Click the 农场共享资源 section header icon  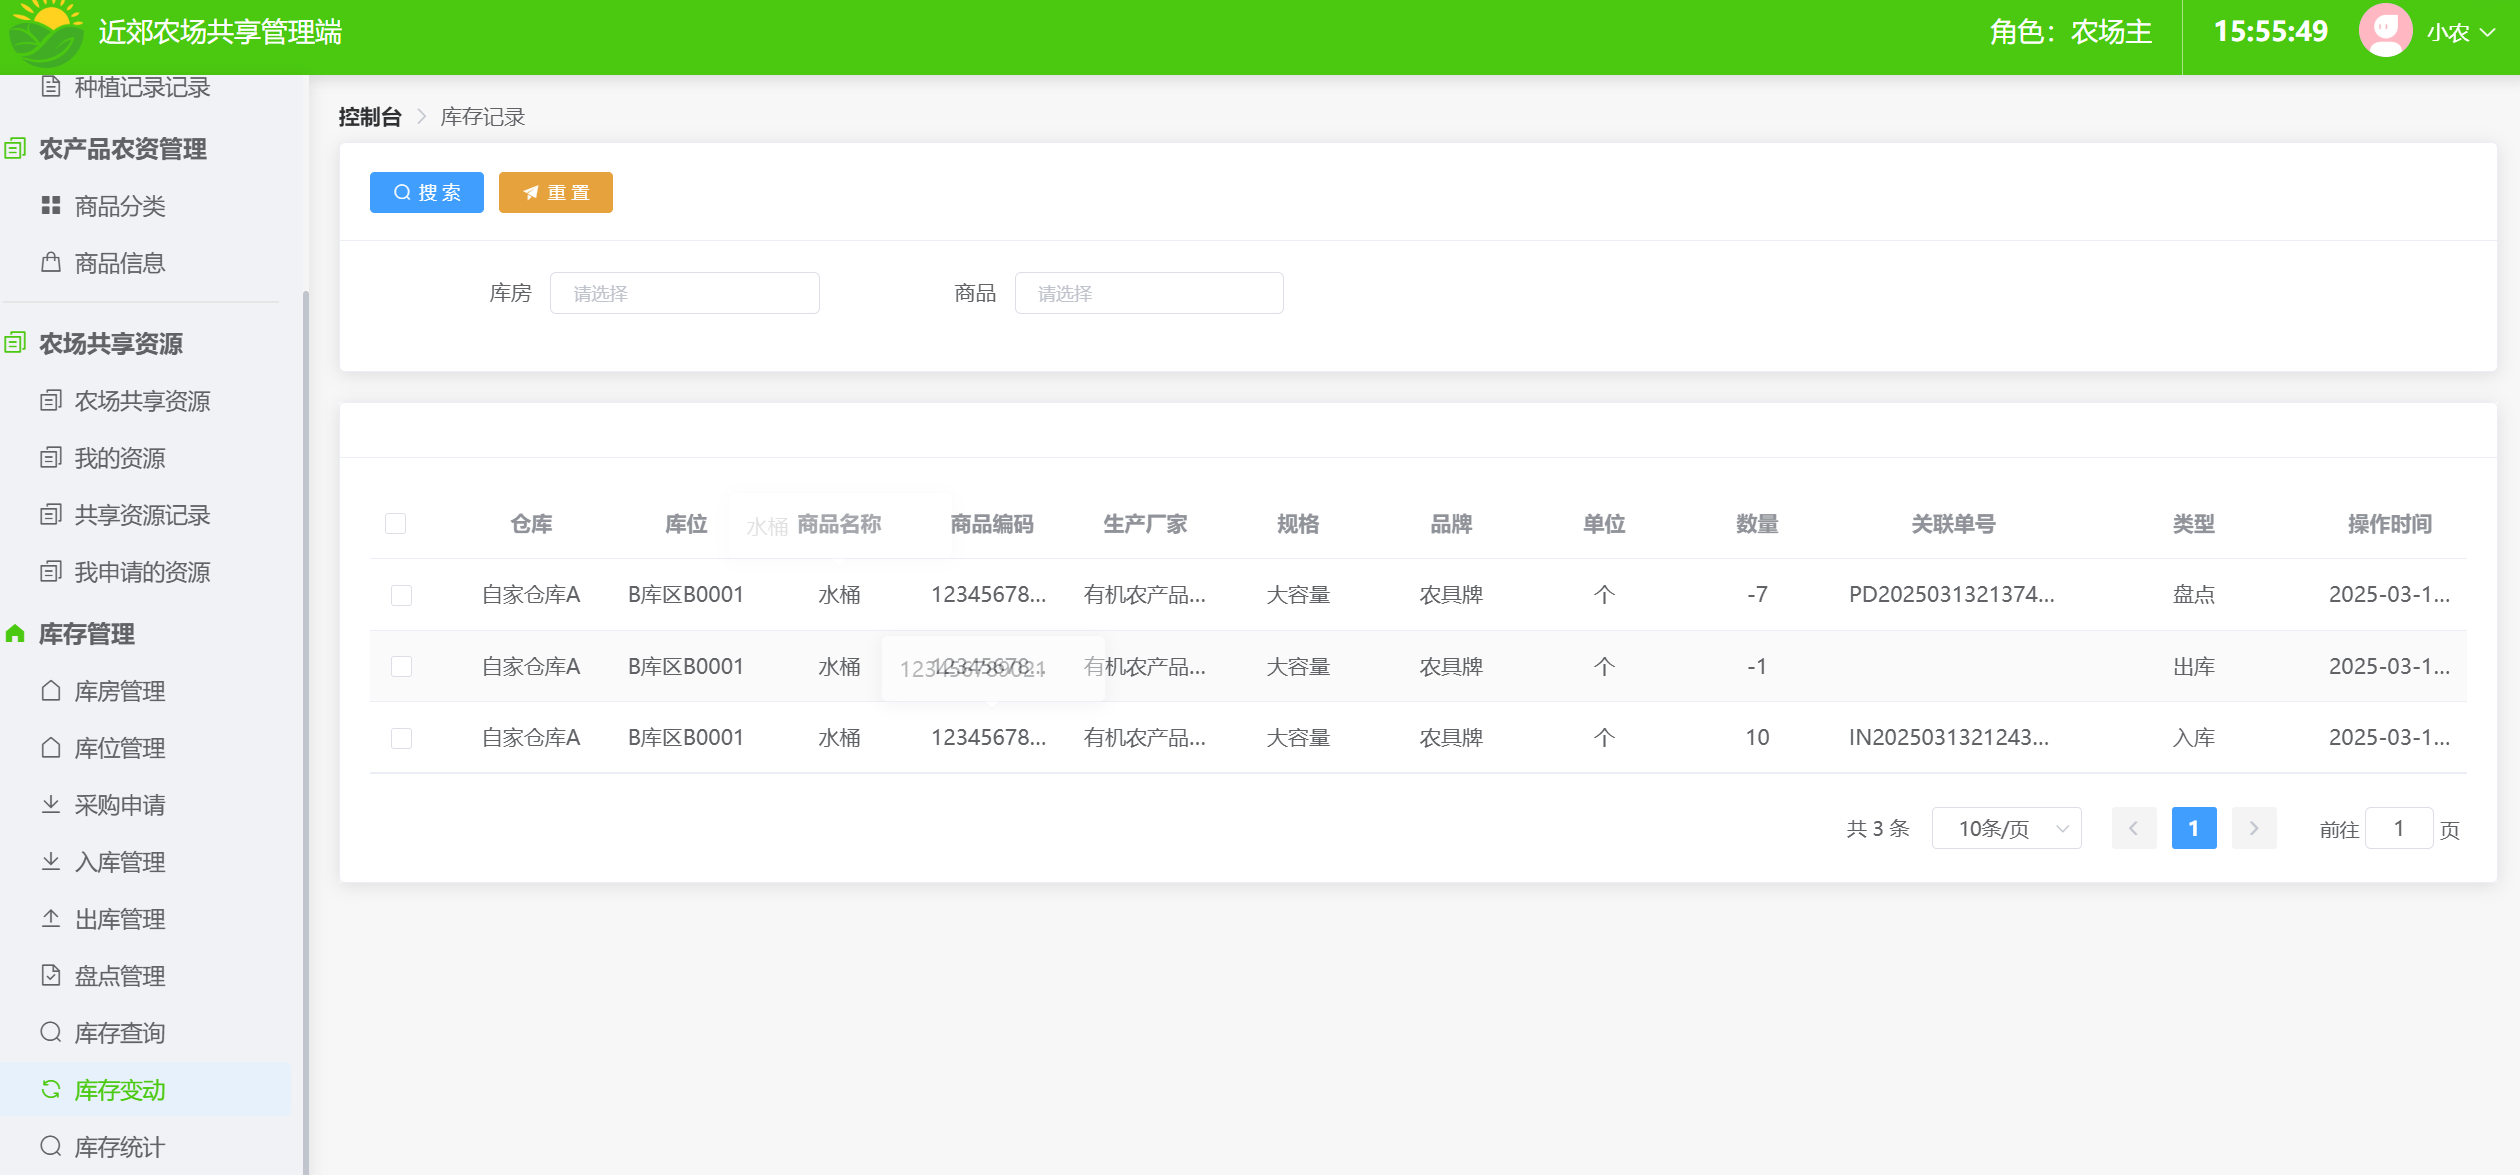click(15, 344)
